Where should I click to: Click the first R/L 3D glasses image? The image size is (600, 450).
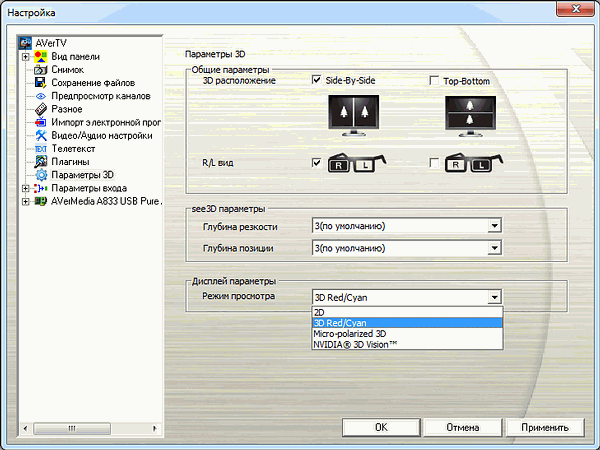pos(357,163)
